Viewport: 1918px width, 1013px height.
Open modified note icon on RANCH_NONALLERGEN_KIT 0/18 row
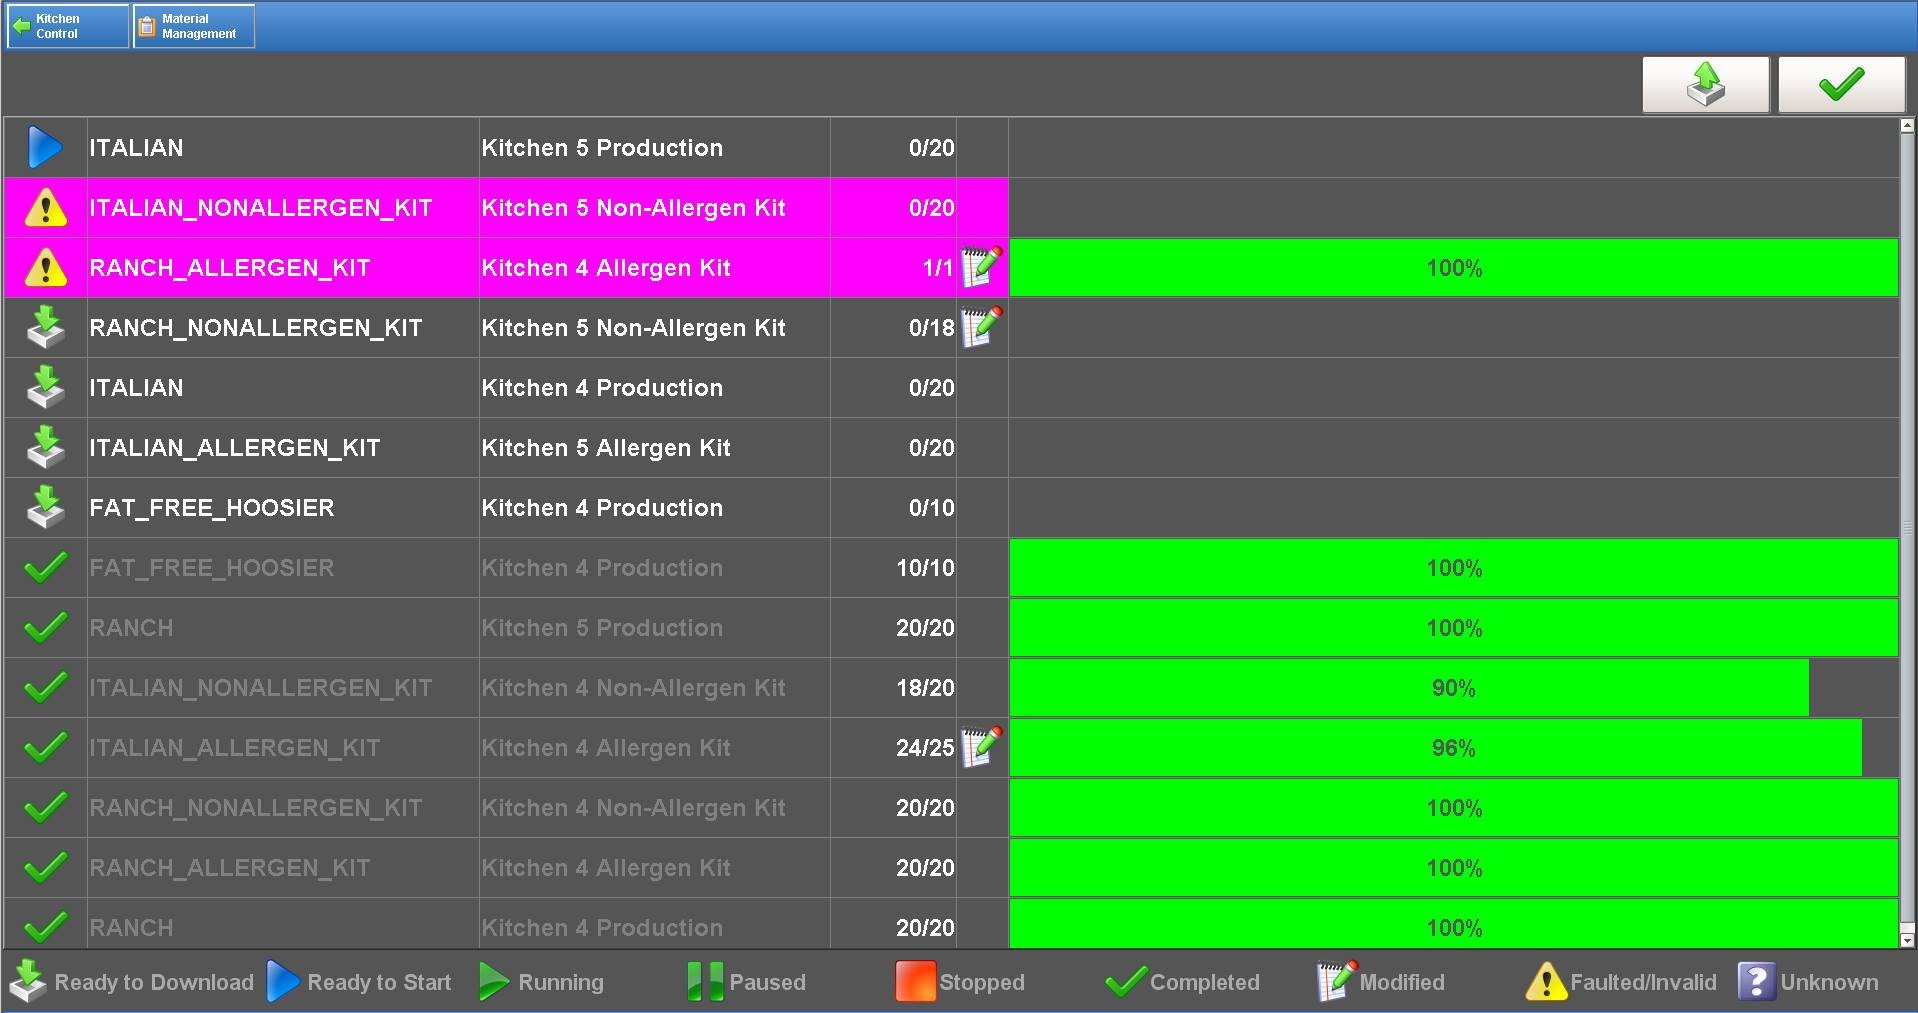(981, 327)
